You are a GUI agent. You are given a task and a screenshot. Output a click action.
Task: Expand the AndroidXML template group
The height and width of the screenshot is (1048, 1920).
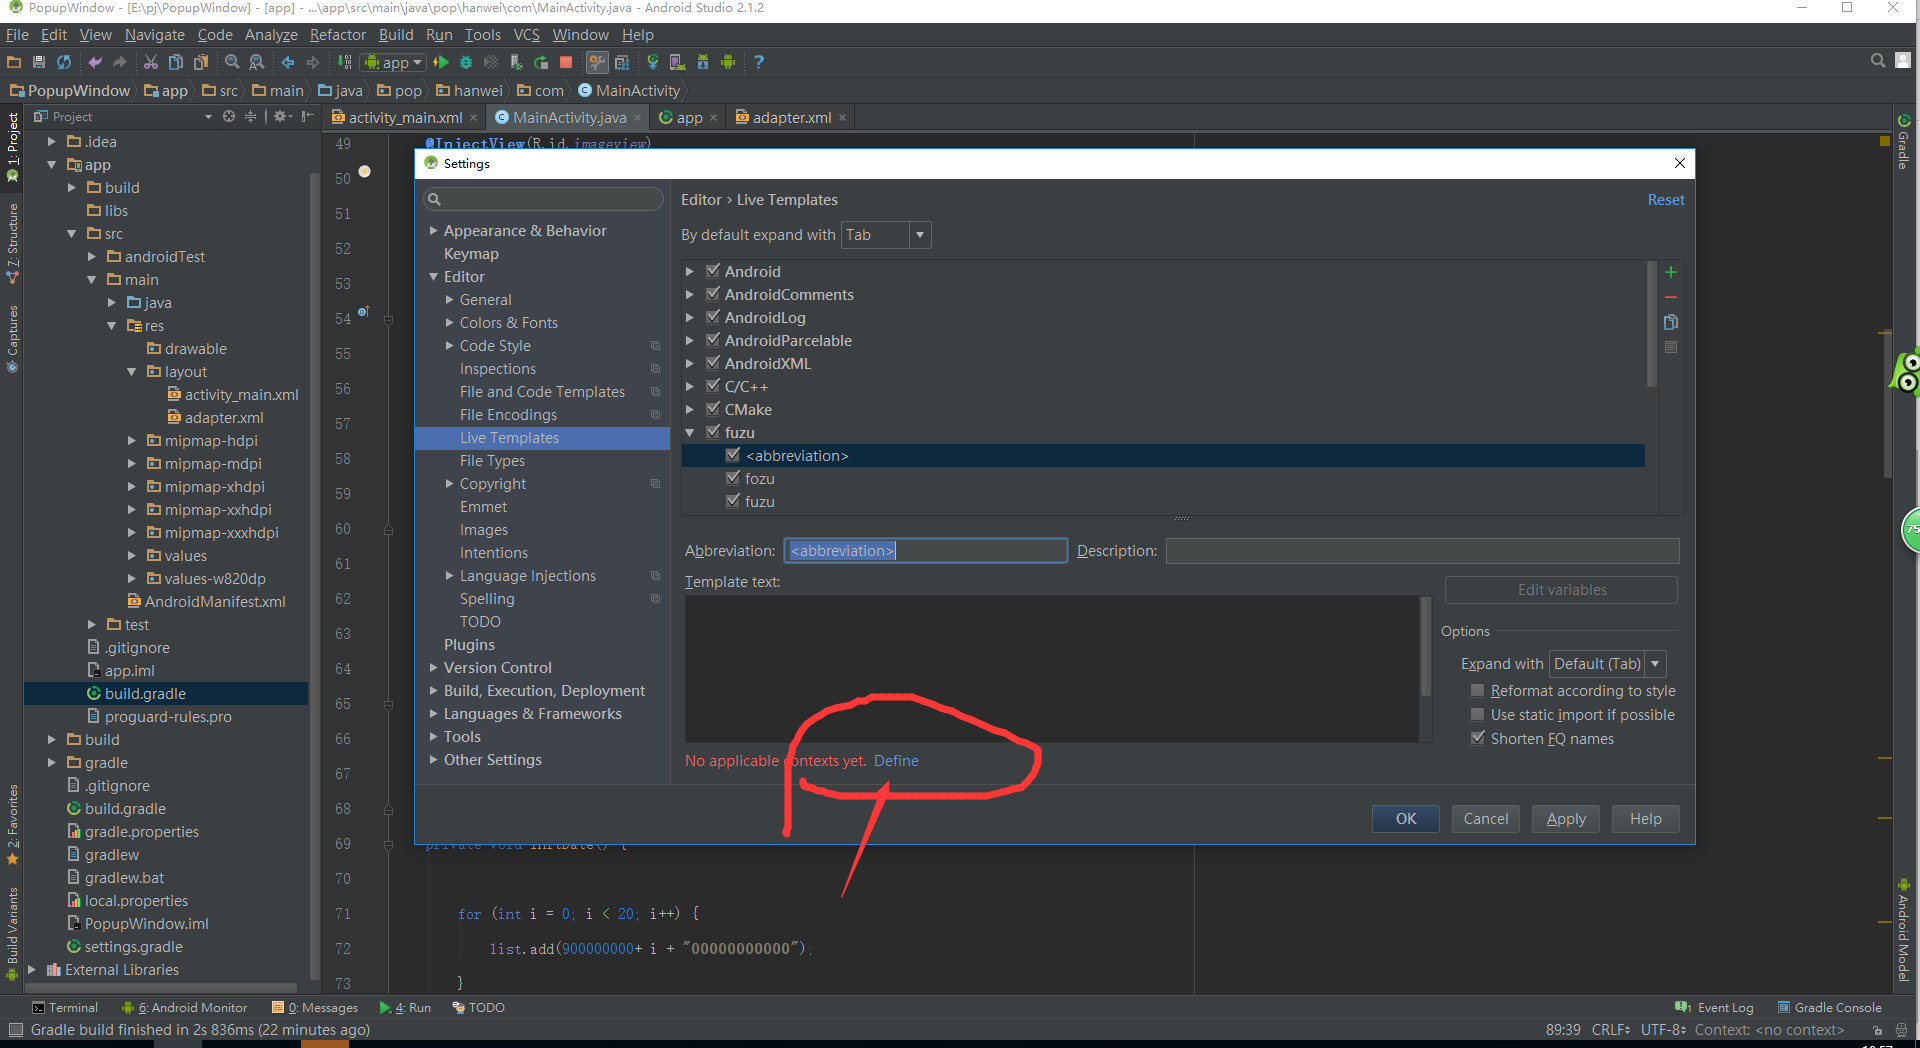pyautogui.click(x=689, y=364)
